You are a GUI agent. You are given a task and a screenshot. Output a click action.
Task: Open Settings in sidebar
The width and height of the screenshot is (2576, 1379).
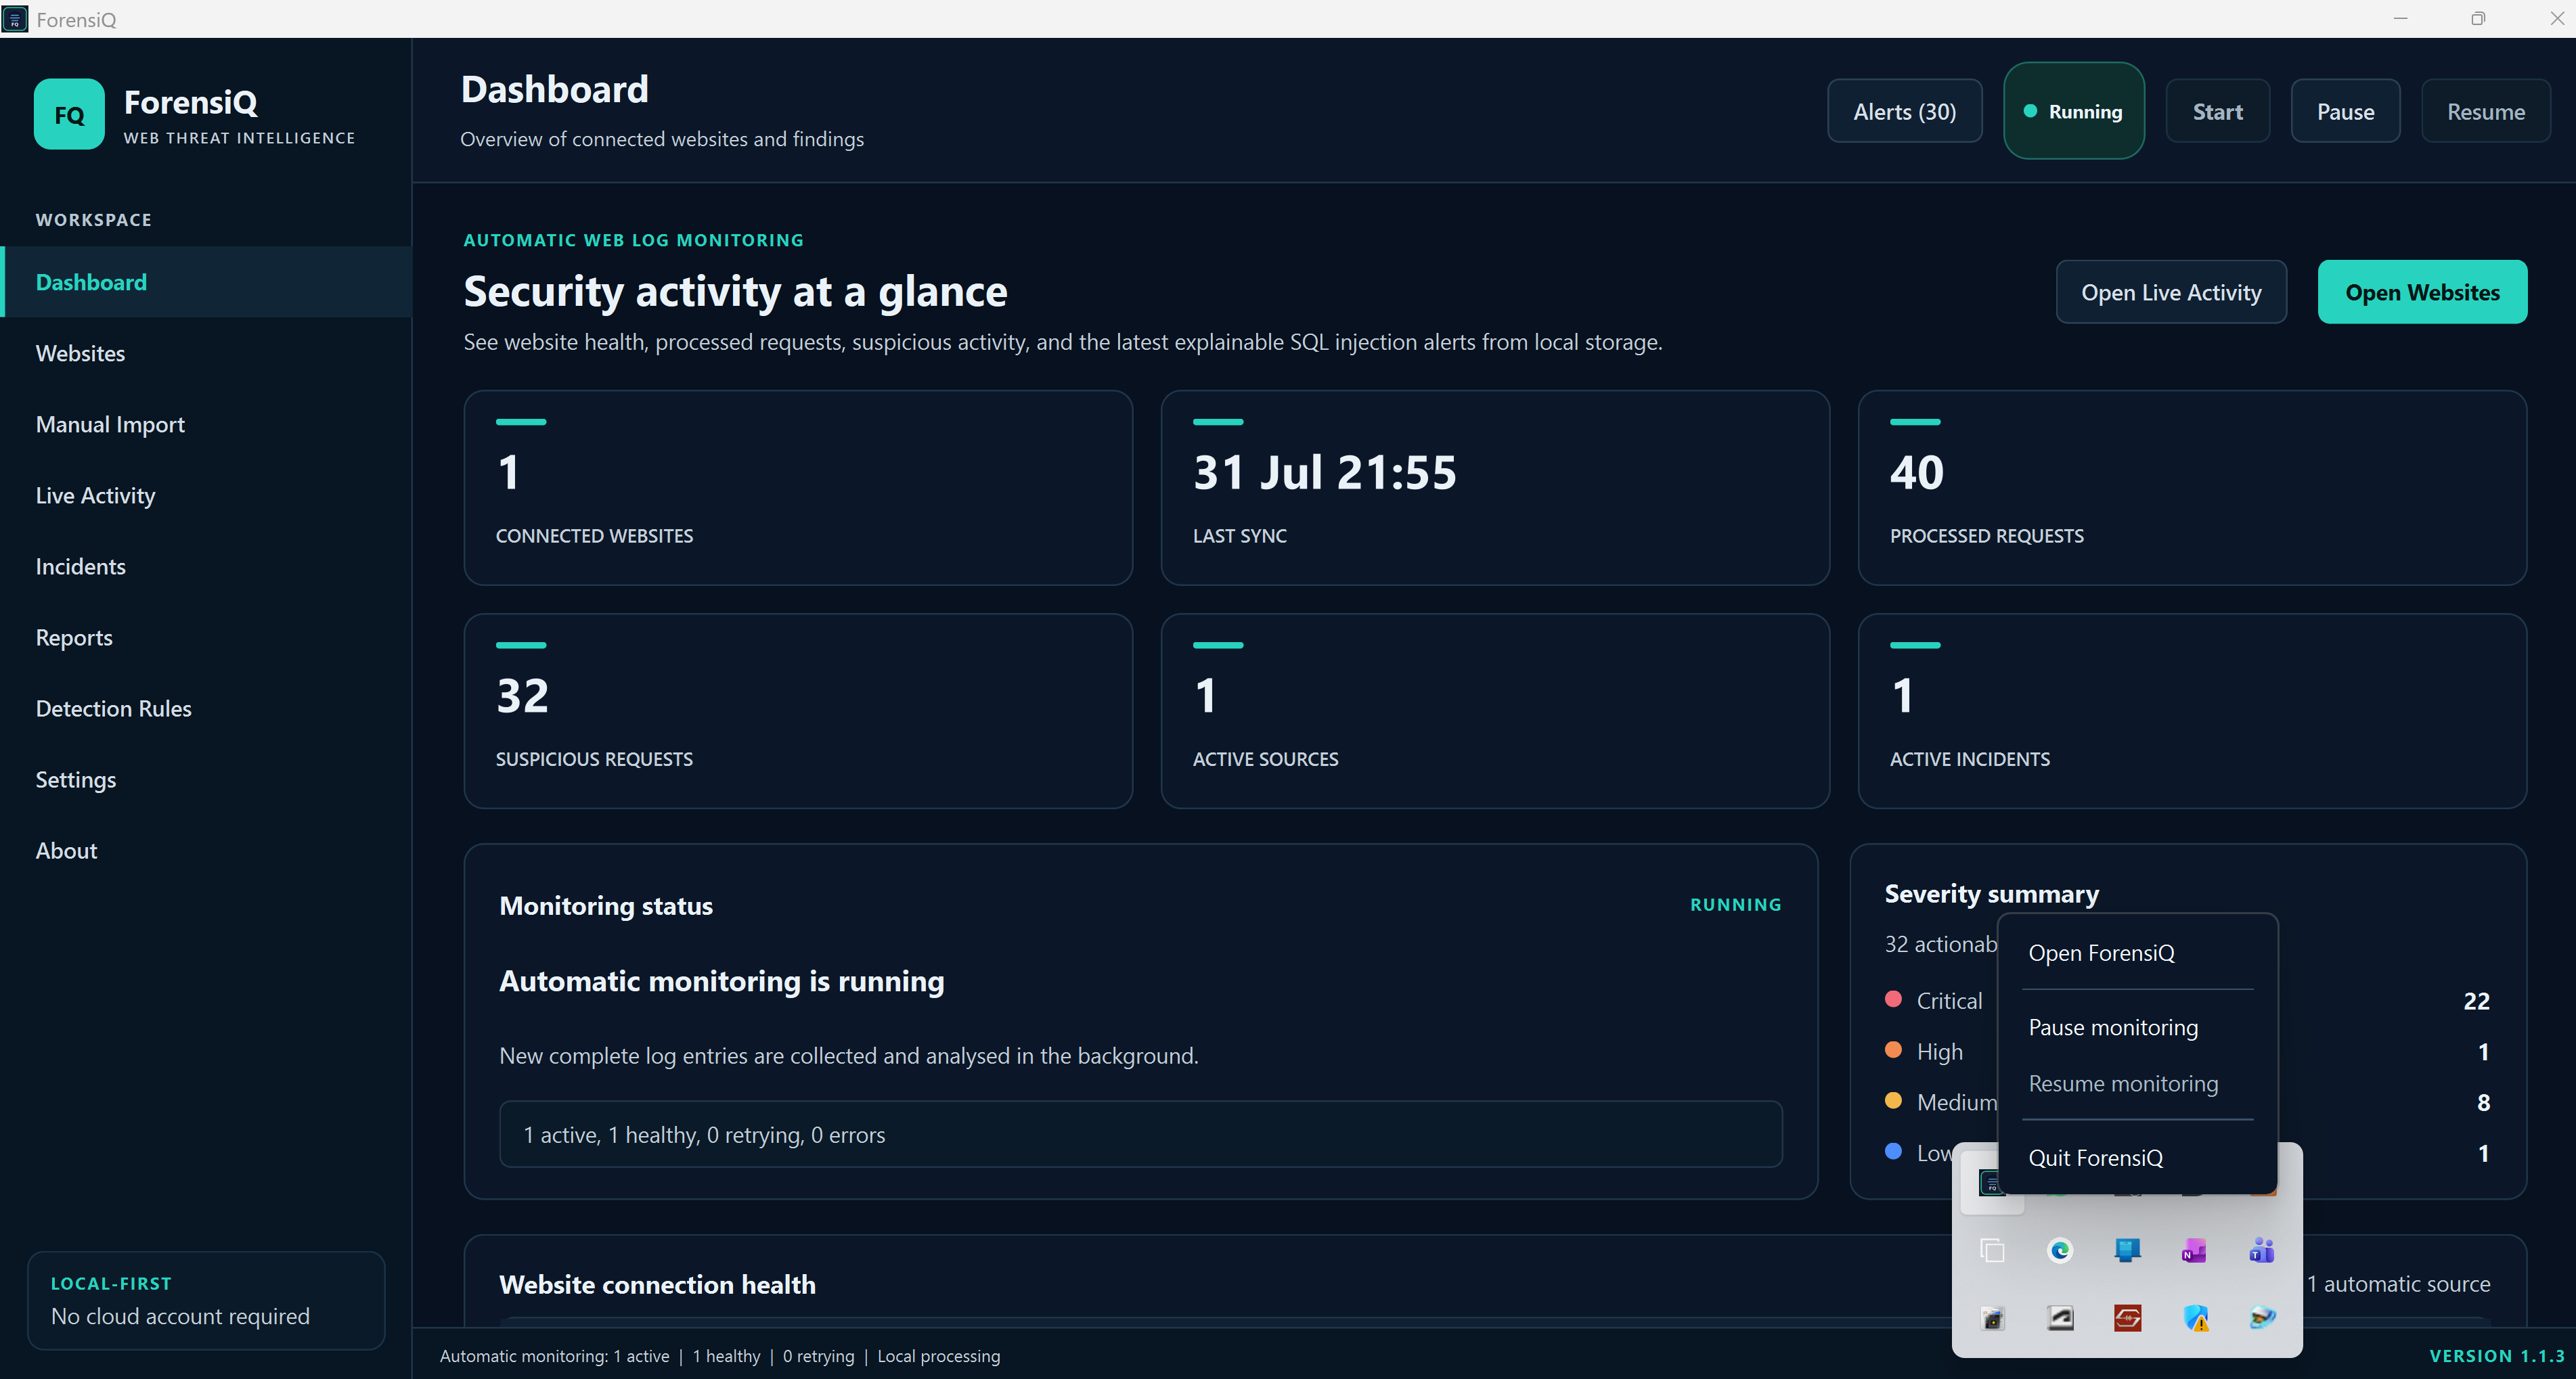coord(206,779)
